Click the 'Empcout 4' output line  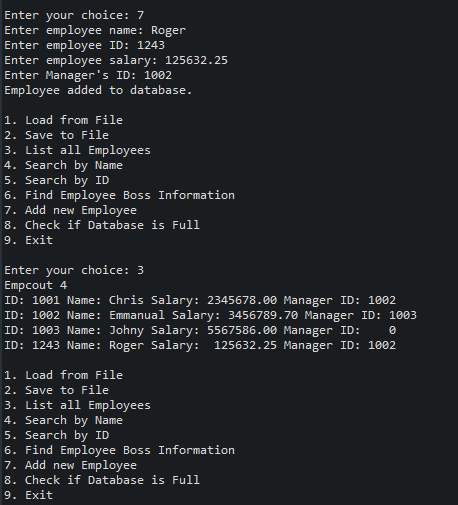tap(36, 285)
